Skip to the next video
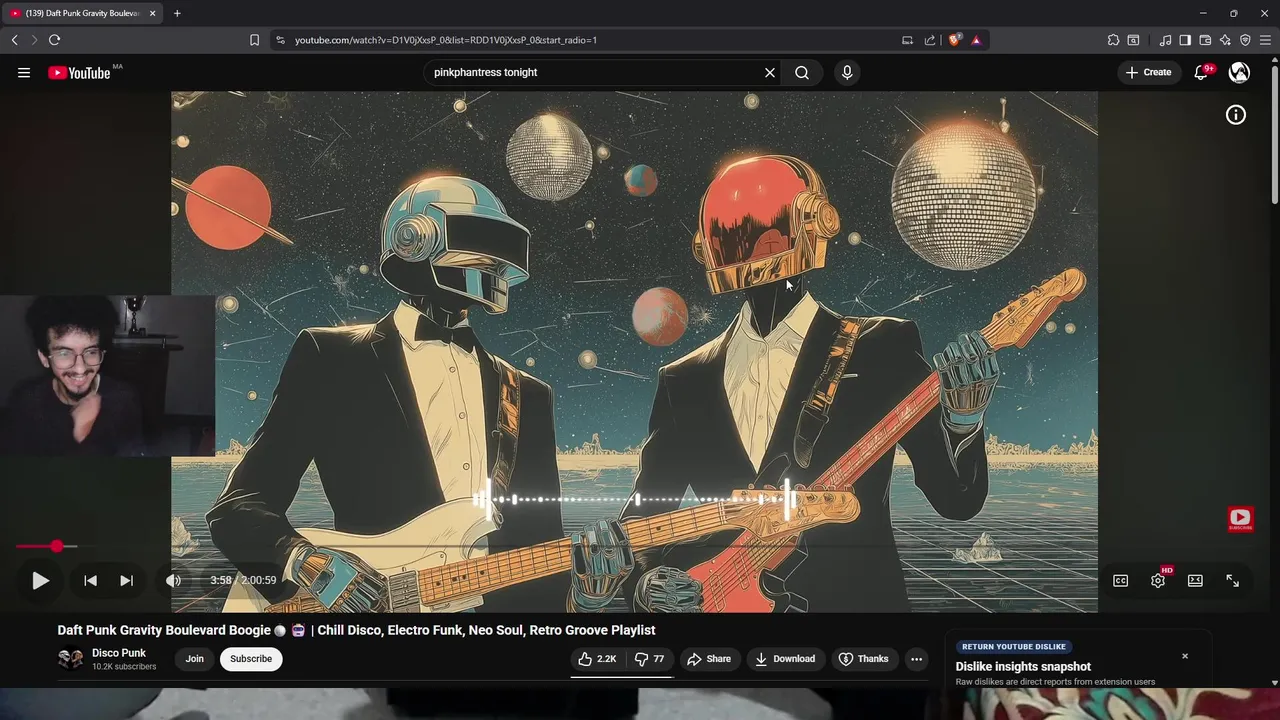Image resolution: width=1280 pixels, height=720 pixels. click(126, 580)
